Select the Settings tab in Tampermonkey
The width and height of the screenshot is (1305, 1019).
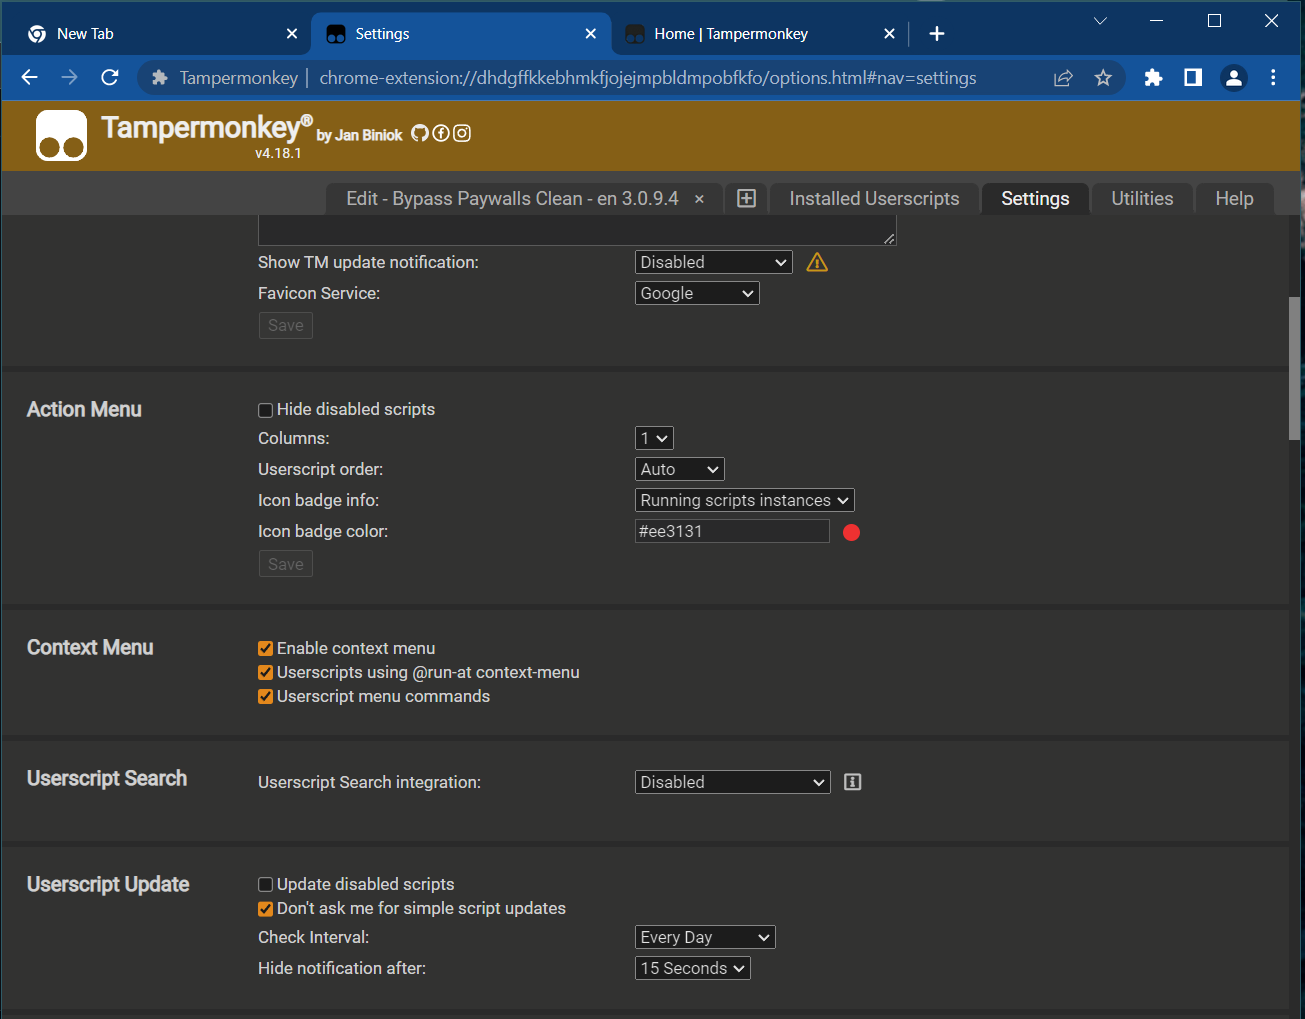click(x=1035, y=199)
